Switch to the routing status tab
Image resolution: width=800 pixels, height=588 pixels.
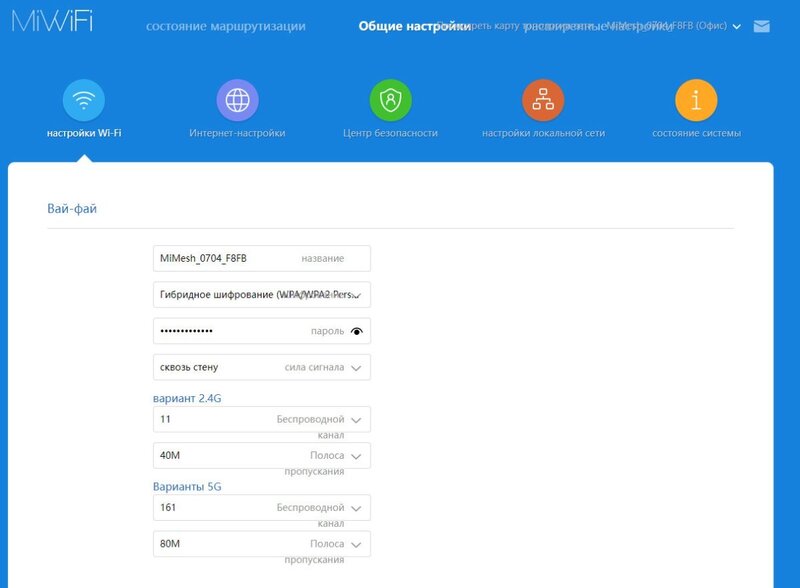pos(226,27)
